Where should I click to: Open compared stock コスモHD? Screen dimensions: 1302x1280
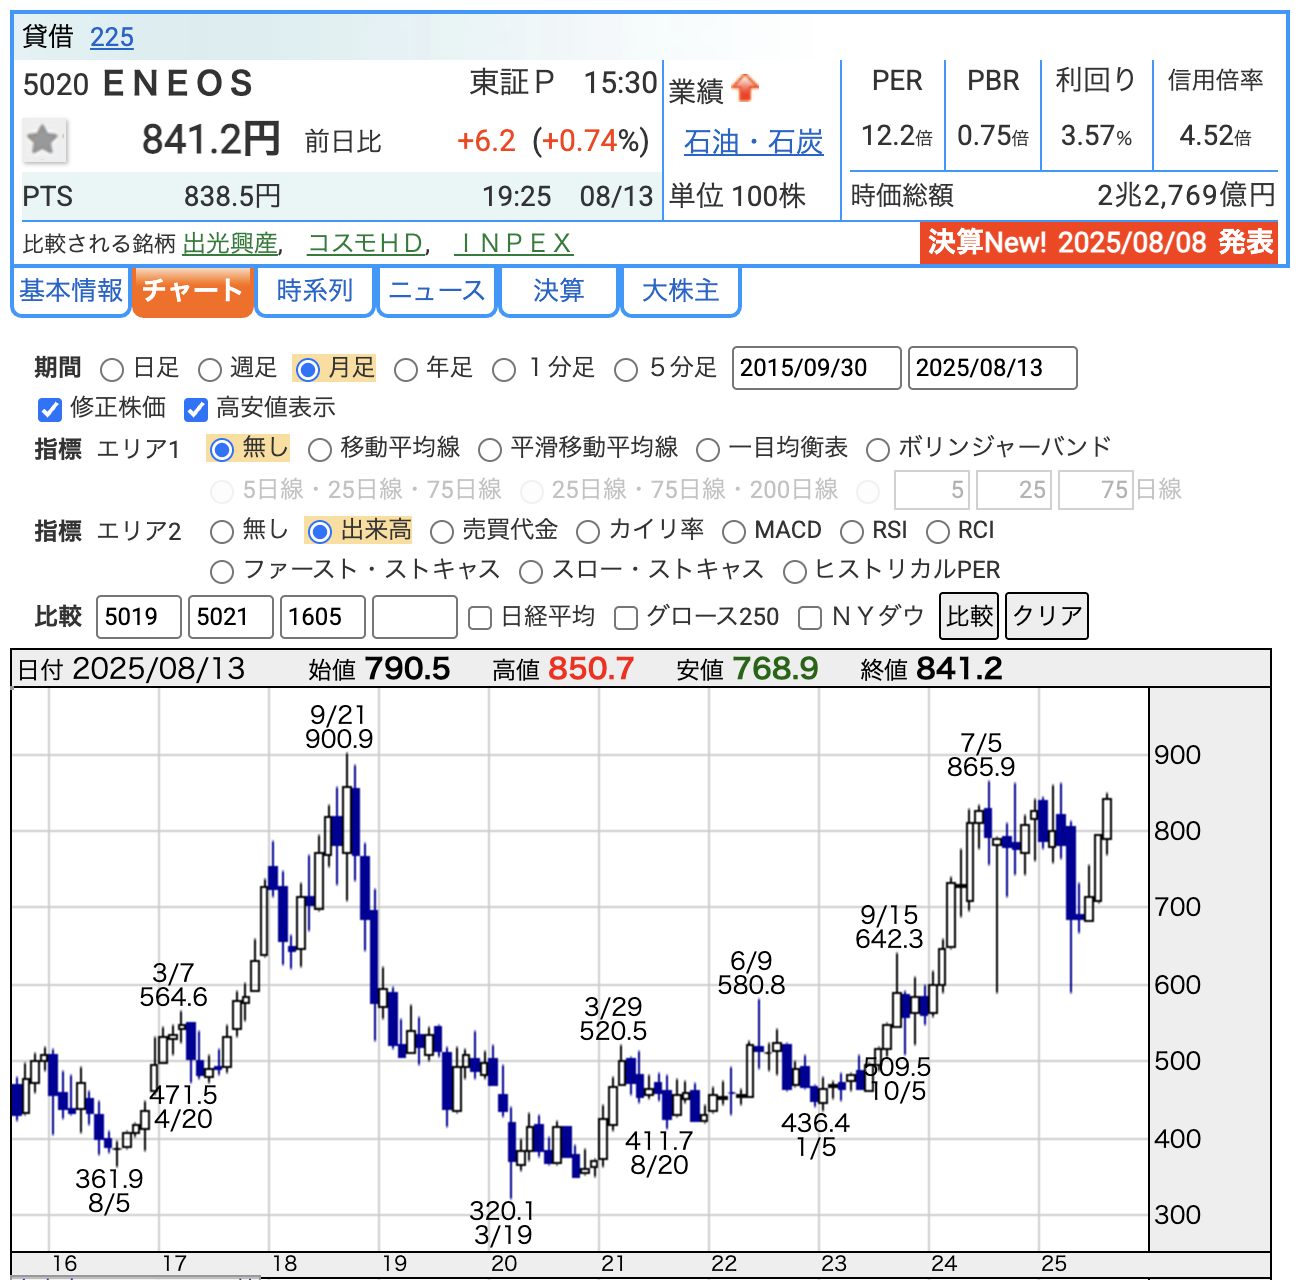click(x=365, y=244)
